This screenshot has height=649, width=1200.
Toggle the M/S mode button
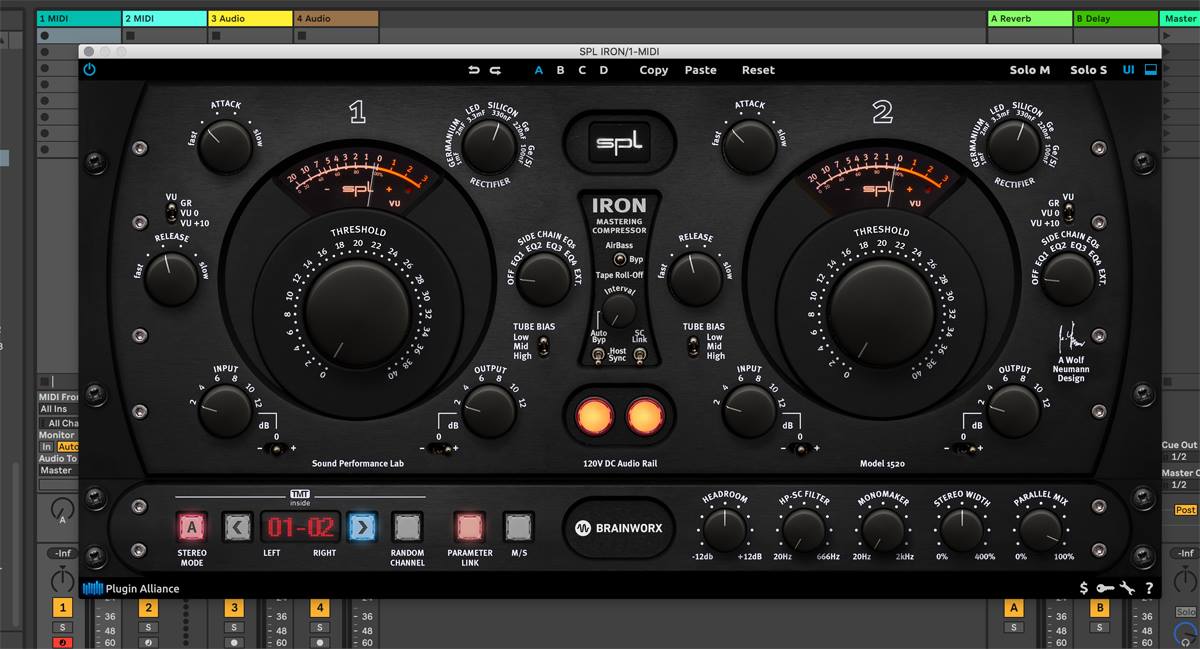[518, 527]
